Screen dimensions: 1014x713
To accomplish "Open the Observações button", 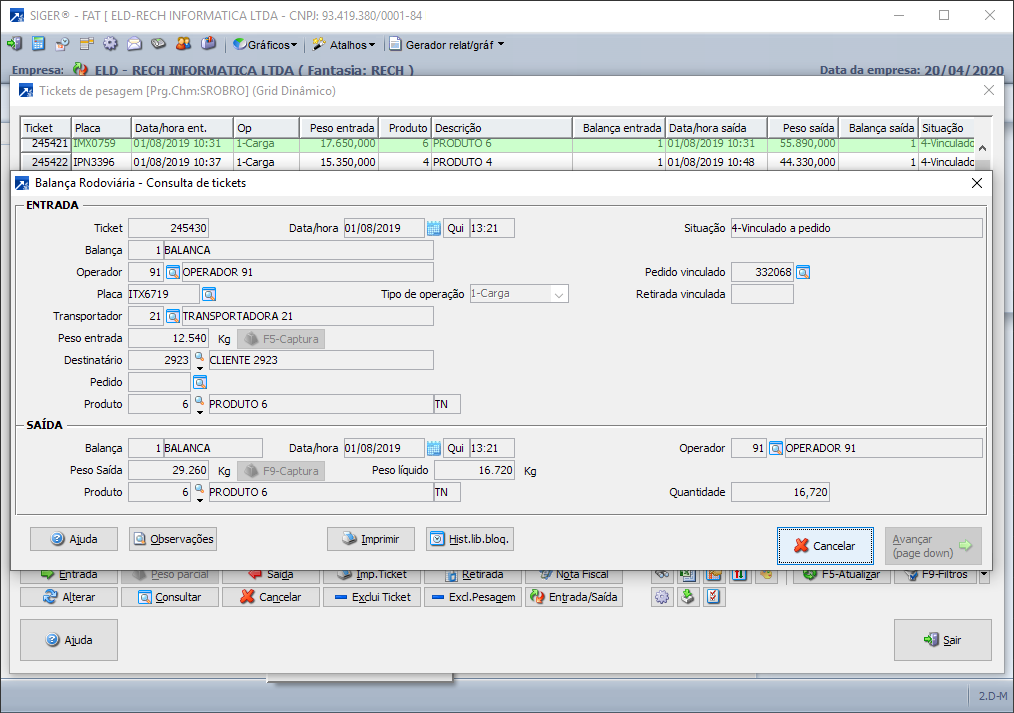I will tap(173, 539).
